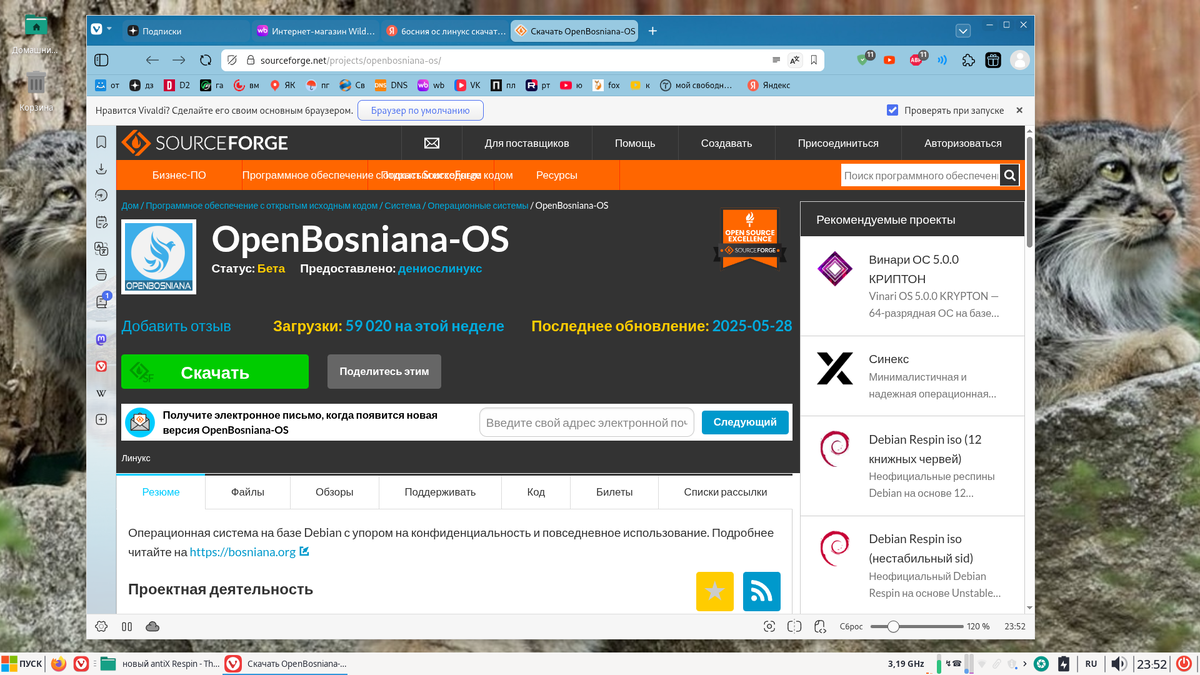Open the tab list dropdown arrow
This screenshot has height=675, width=1200.
962,30
